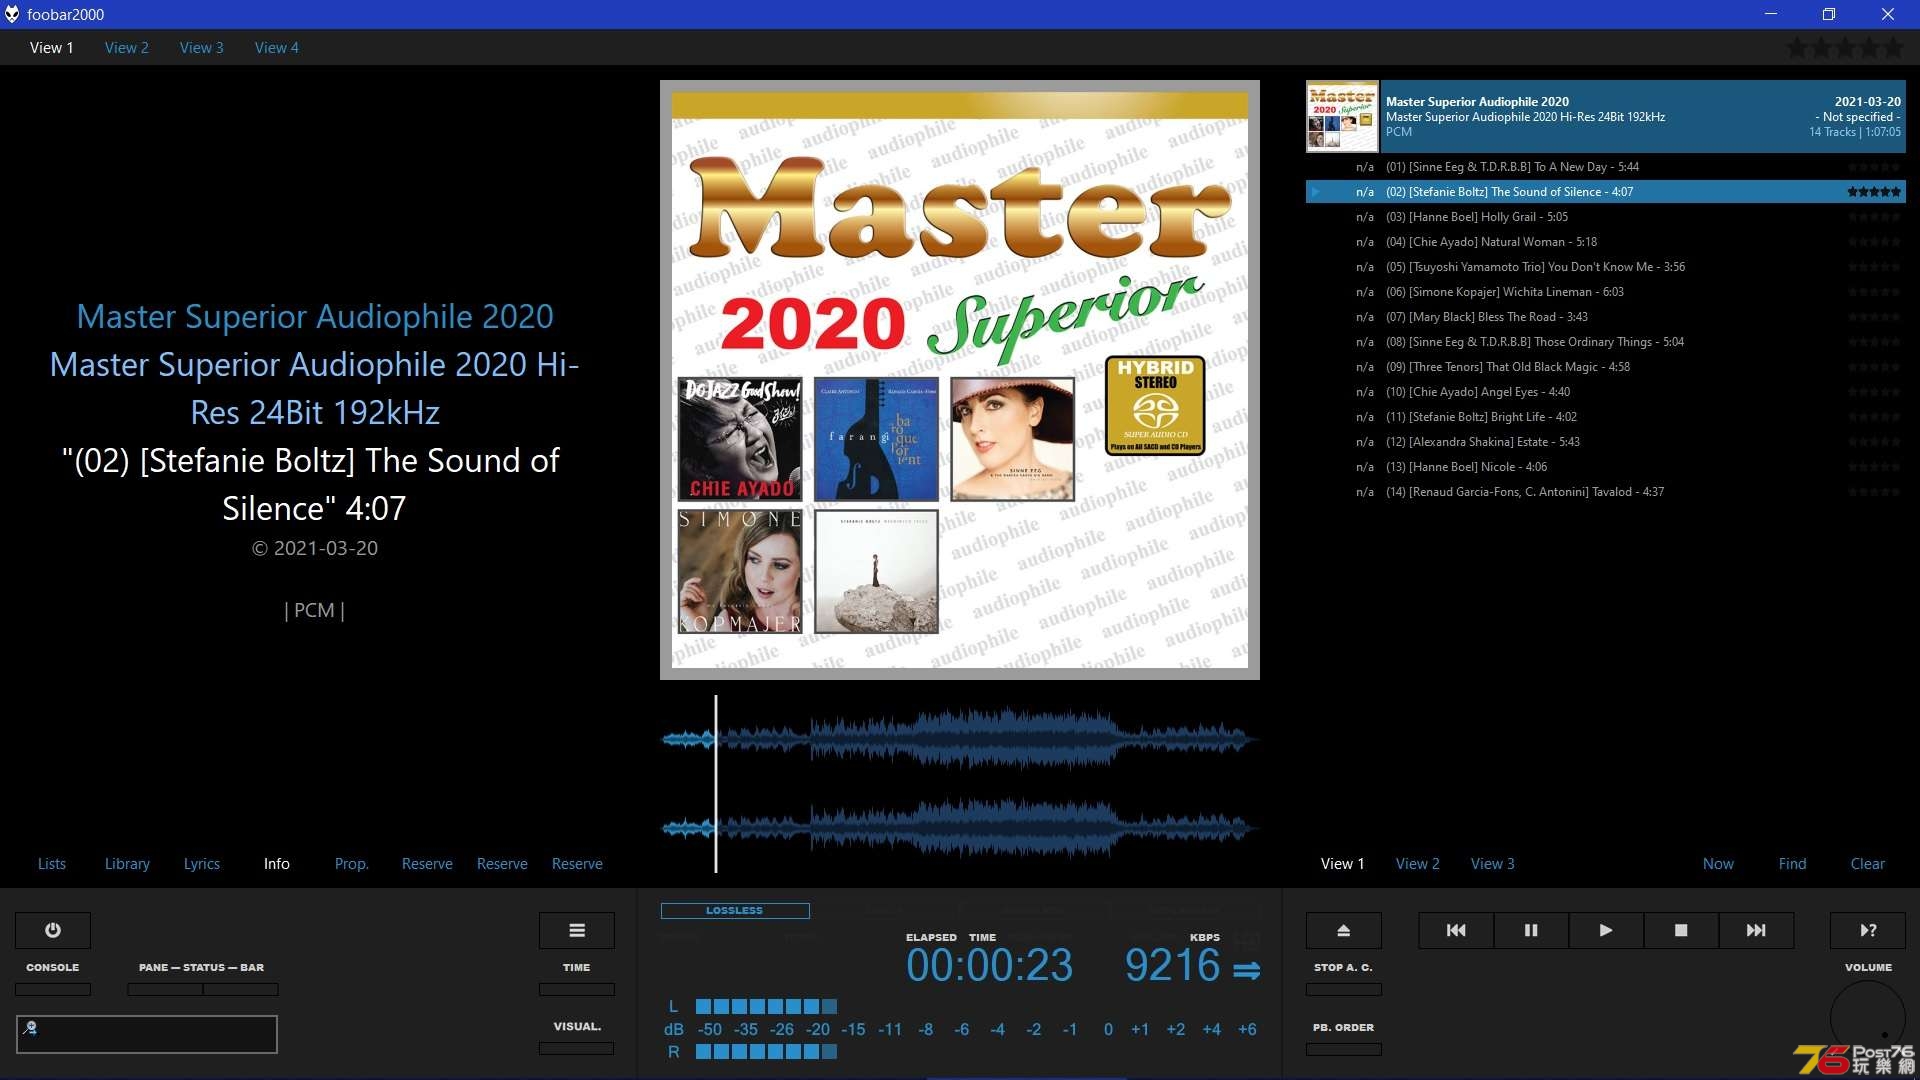This screenshot has width=1920, height=1080.
Task: Switch to View 3 top tab
Action: tap(202, 47)
